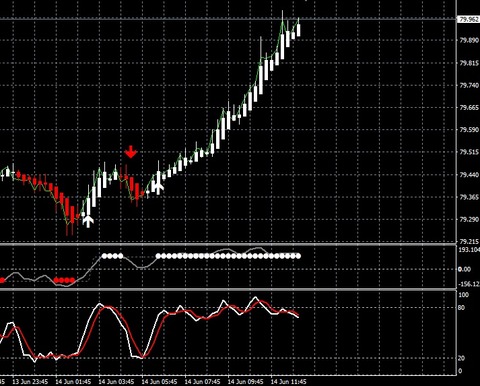Click the red down-arrow sell signal
This screenshot has width=480, height=386.
(131, 152)
